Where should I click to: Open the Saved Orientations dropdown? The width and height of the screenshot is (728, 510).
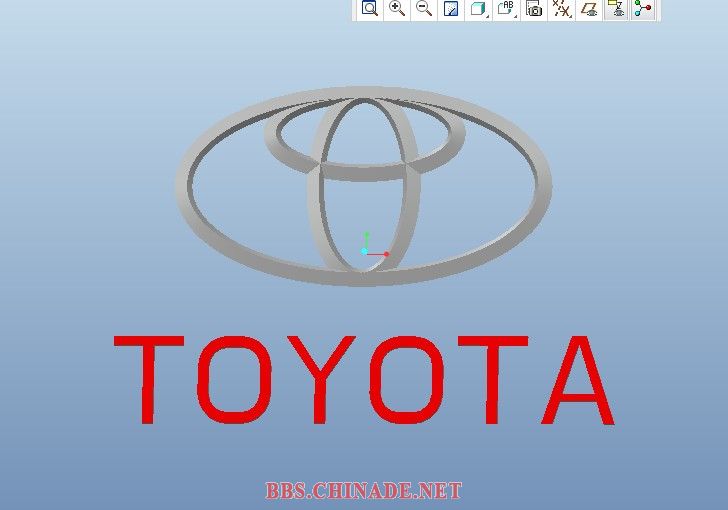[x=506, y=8]
